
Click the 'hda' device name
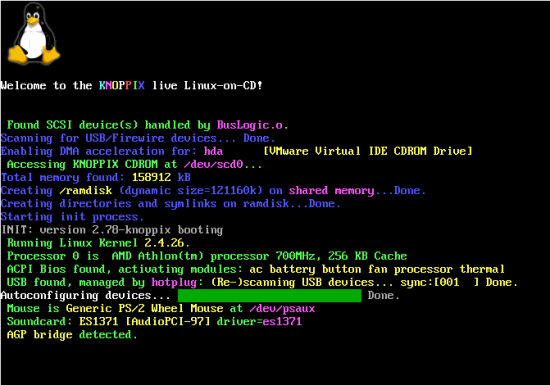click(x=213, y=151)
